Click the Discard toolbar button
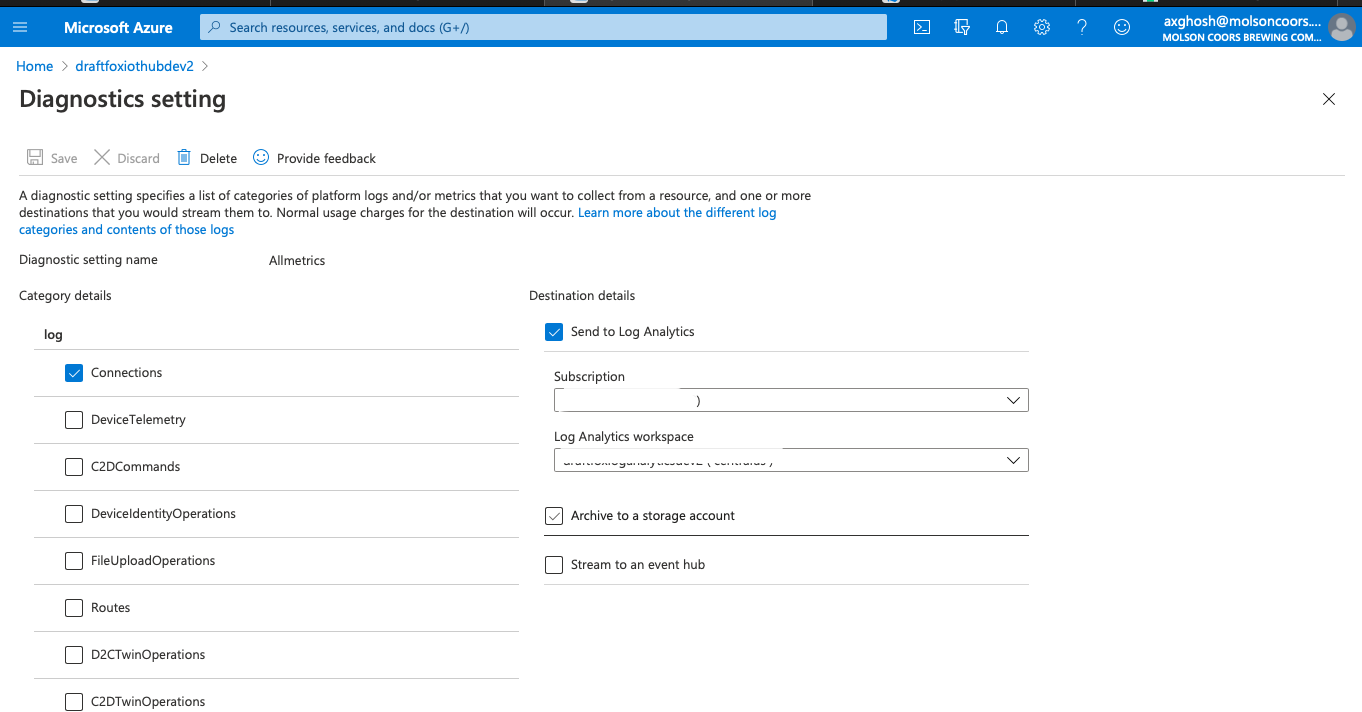Viewport: 1362px width, 712px height. tap(127, 158)
